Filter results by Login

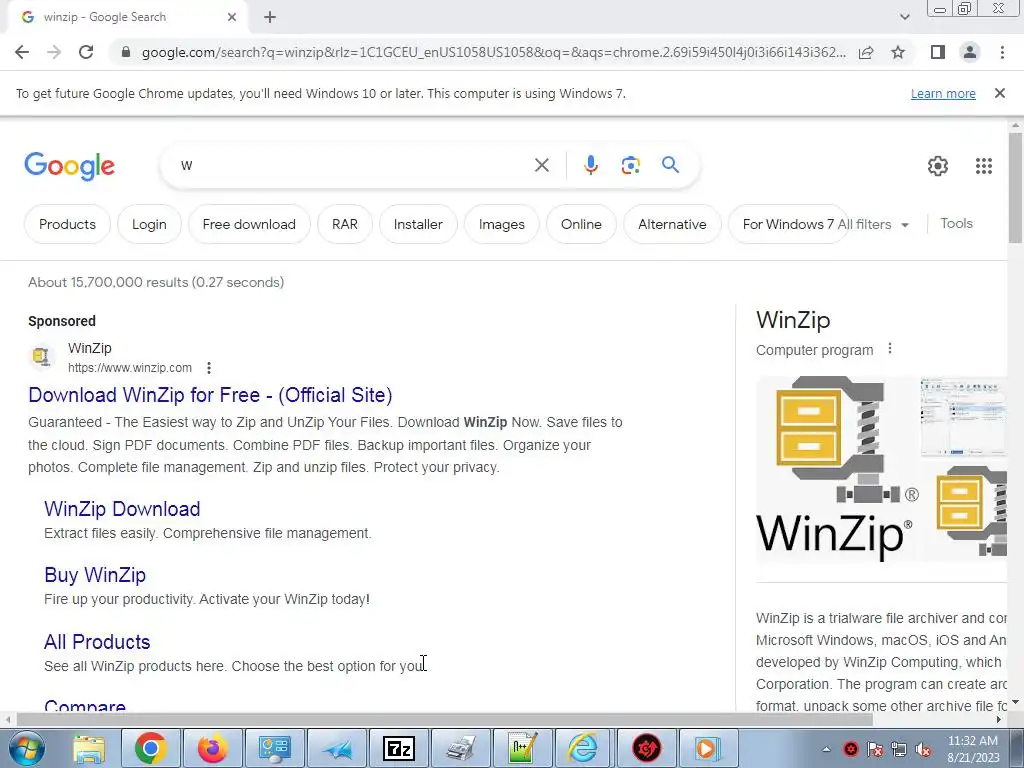(x=149, y=224)
